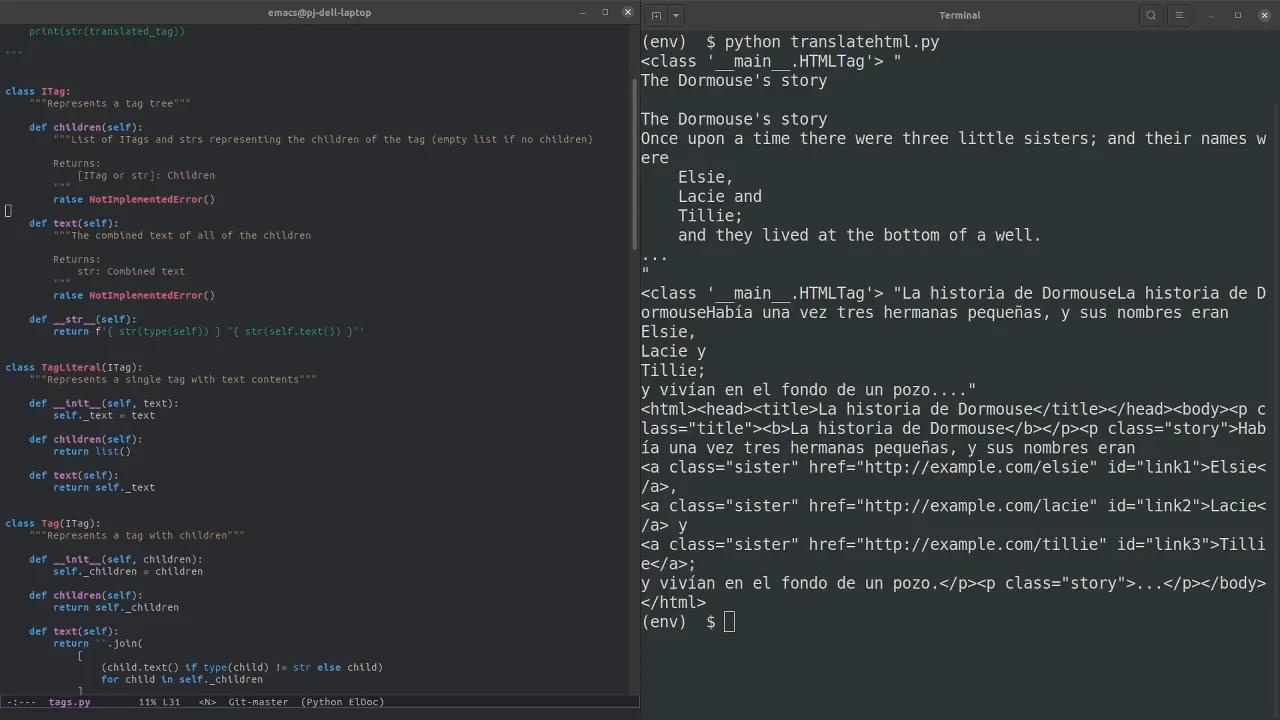Click the Terminal search magnifier icon
Screen dimensions: 1280x720
tap(1151, 15)
